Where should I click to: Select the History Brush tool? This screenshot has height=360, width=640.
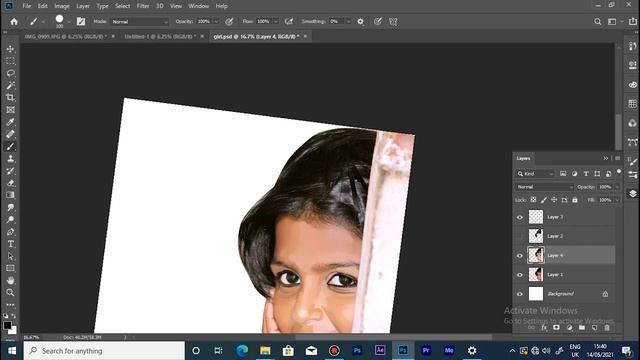11,171
